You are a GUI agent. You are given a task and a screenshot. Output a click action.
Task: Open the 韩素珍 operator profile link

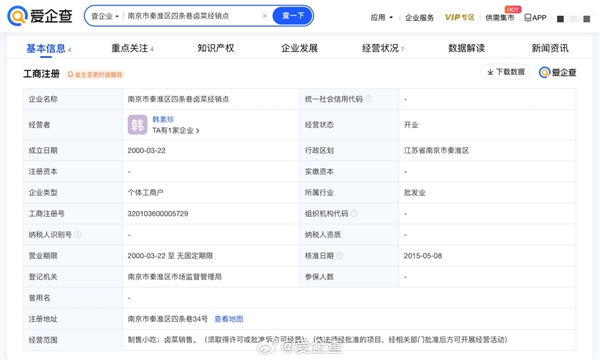(x=163, y=119)
